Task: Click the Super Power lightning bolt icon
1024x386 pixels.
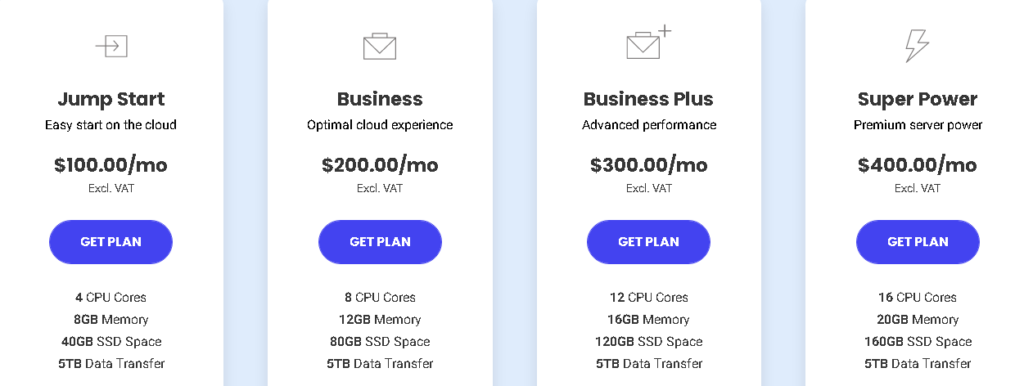Action: (917, 46)
